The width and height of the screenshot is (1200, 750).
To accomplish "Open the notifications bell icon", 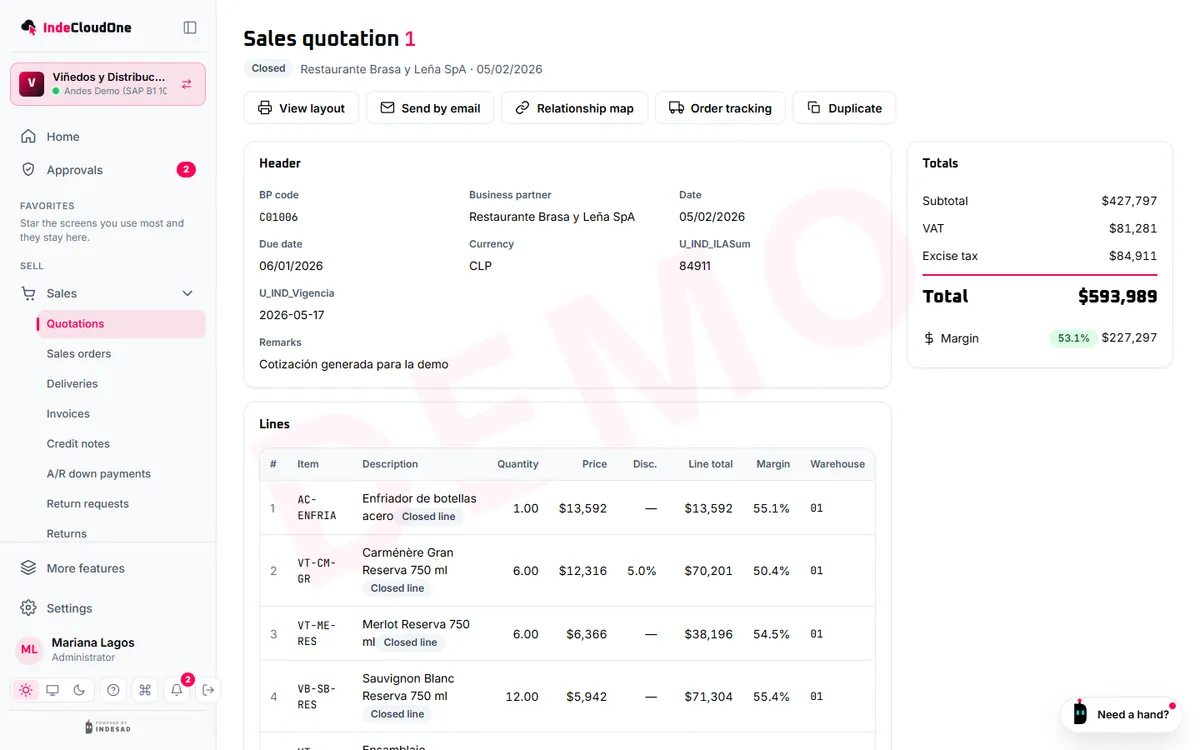I will (177, 690).
